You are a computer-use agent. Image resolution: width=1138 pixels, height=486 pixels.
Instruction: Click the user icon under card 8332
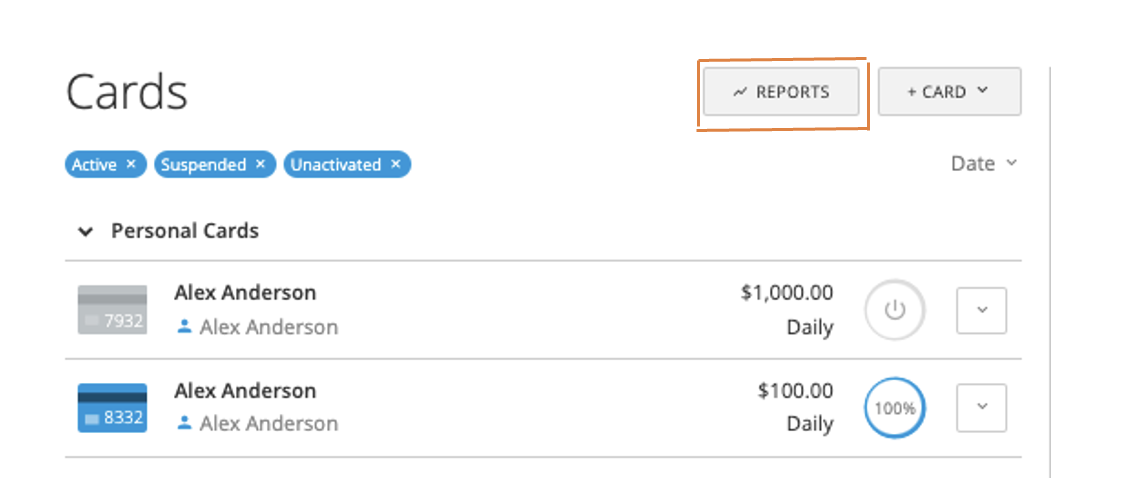click(x=184, y=423)
